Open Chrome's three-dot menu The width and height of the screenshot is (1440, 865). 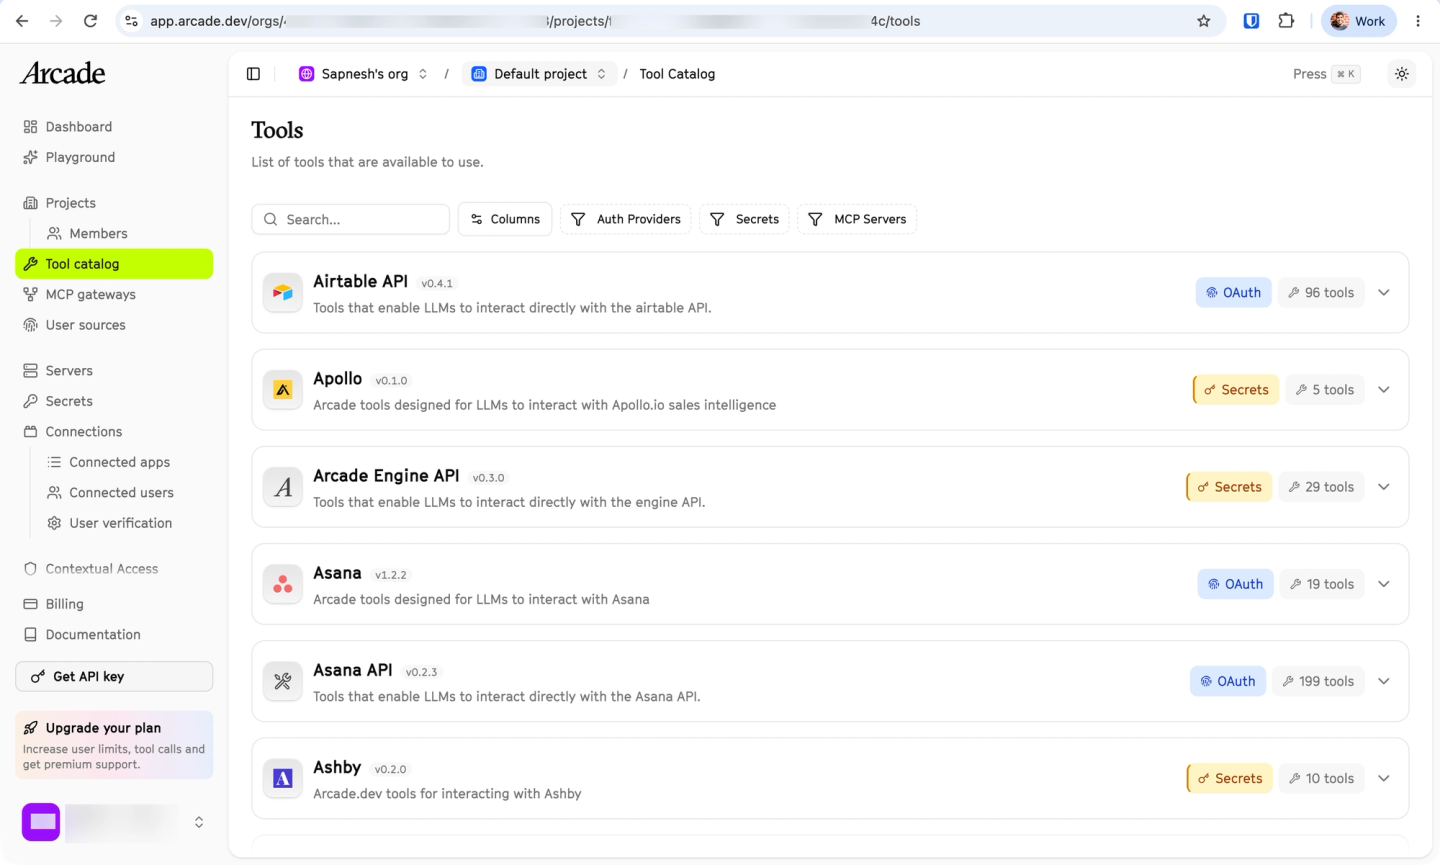(x=1418, y=21)
